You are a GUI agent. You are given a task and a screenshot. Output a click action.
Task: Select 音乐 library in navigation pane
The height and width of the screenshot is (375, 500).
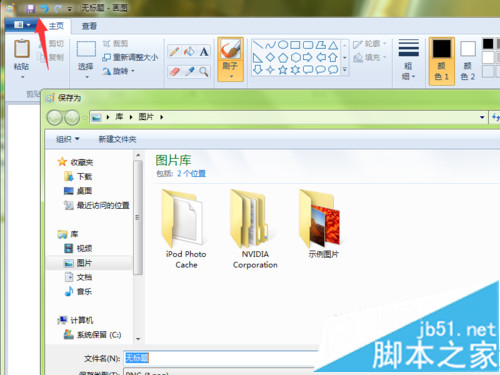point(78,292)
